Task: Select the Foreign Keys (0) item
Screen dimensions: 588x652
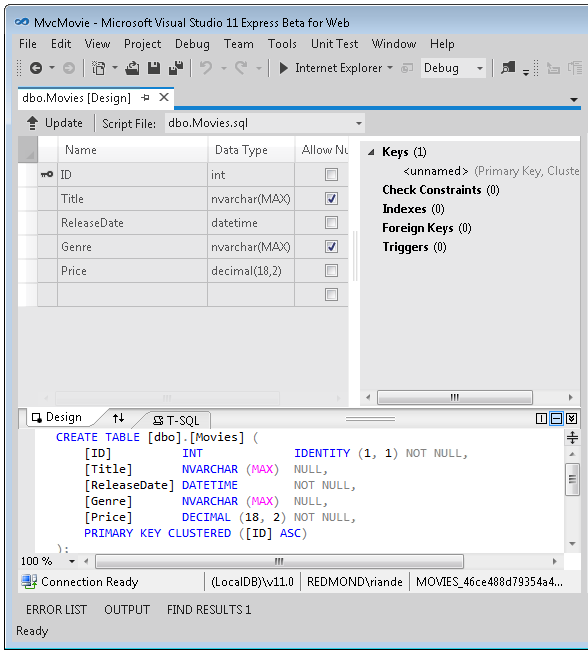Action: (427, 228)
